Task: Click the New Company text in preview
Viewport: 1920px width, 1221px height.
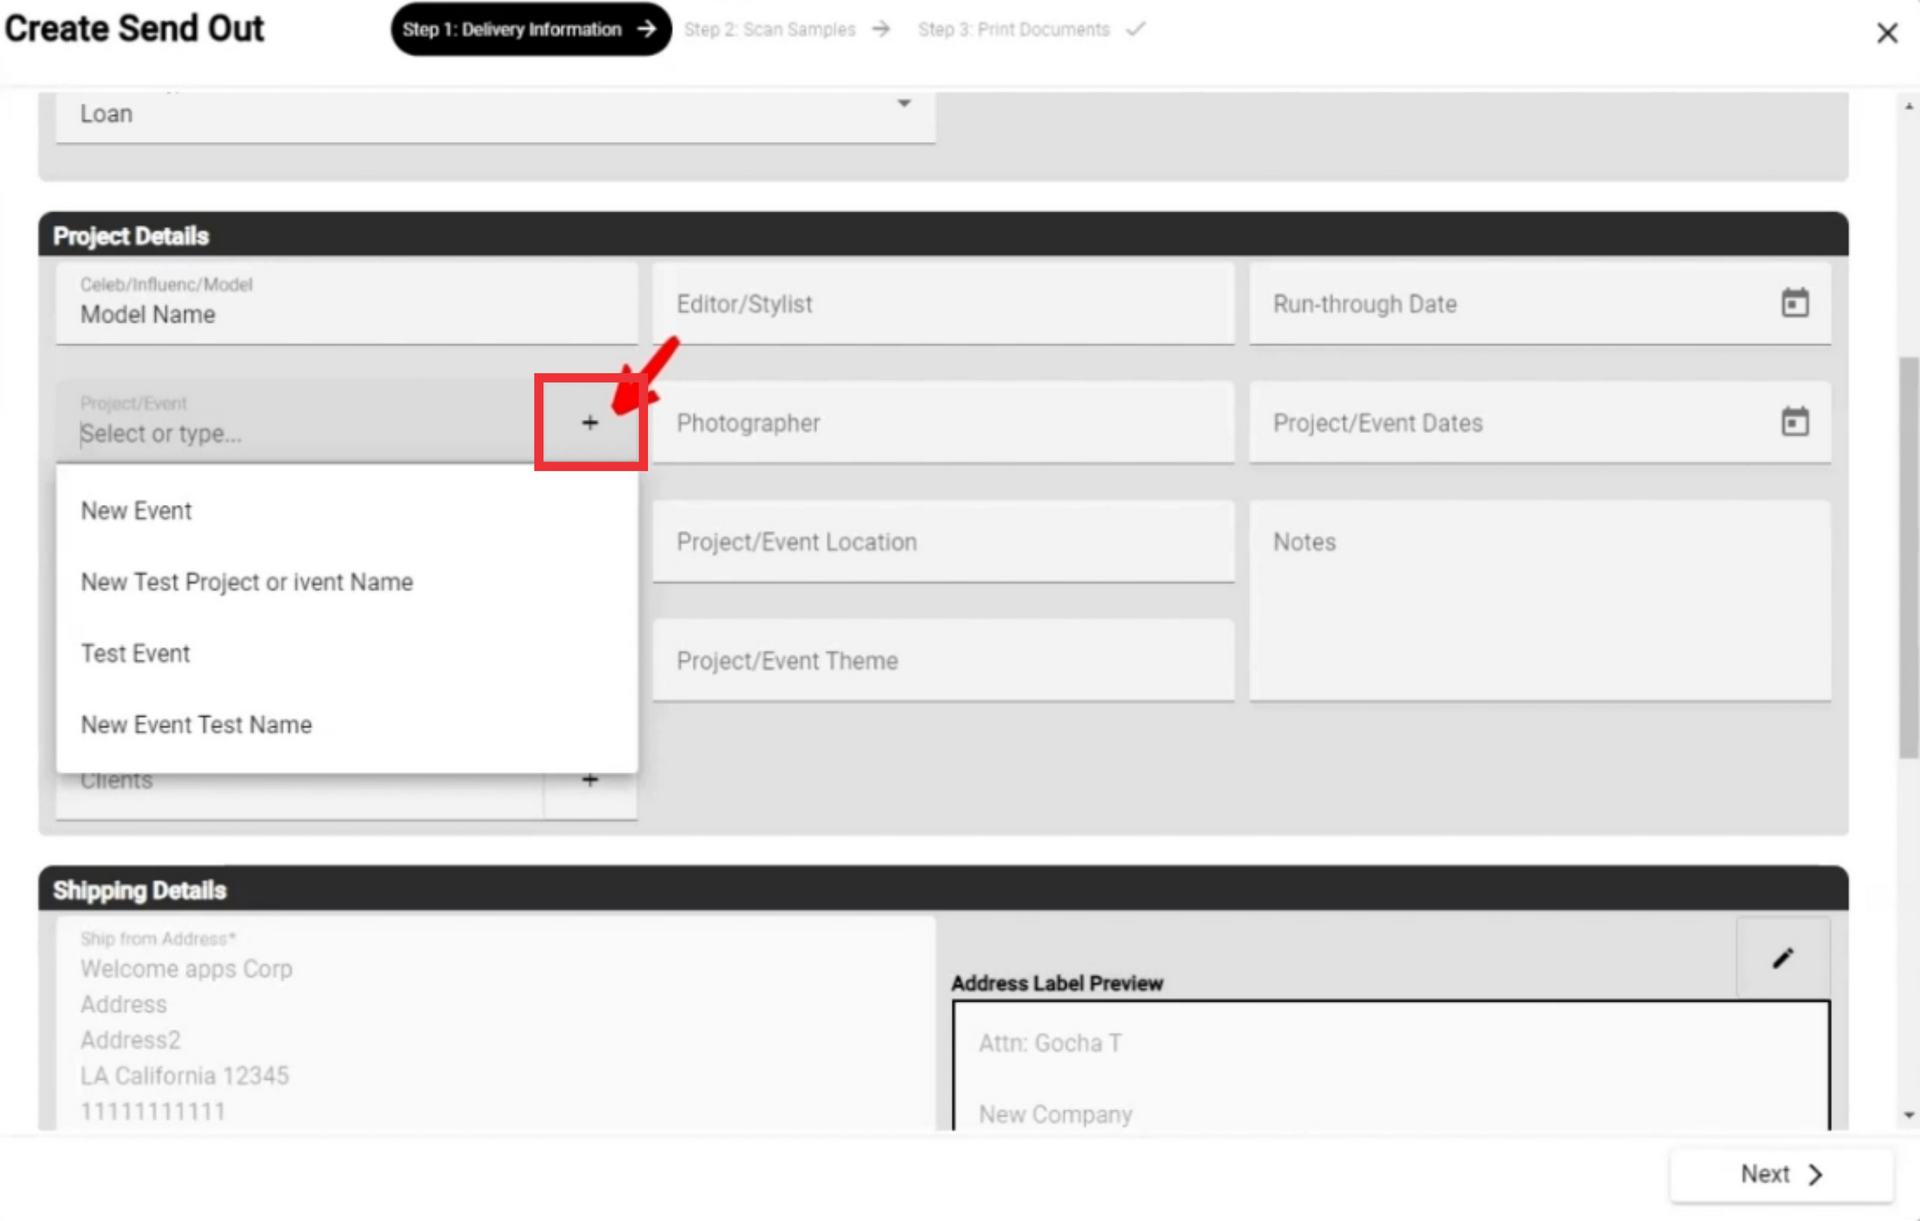Action: (1055, 1114)
